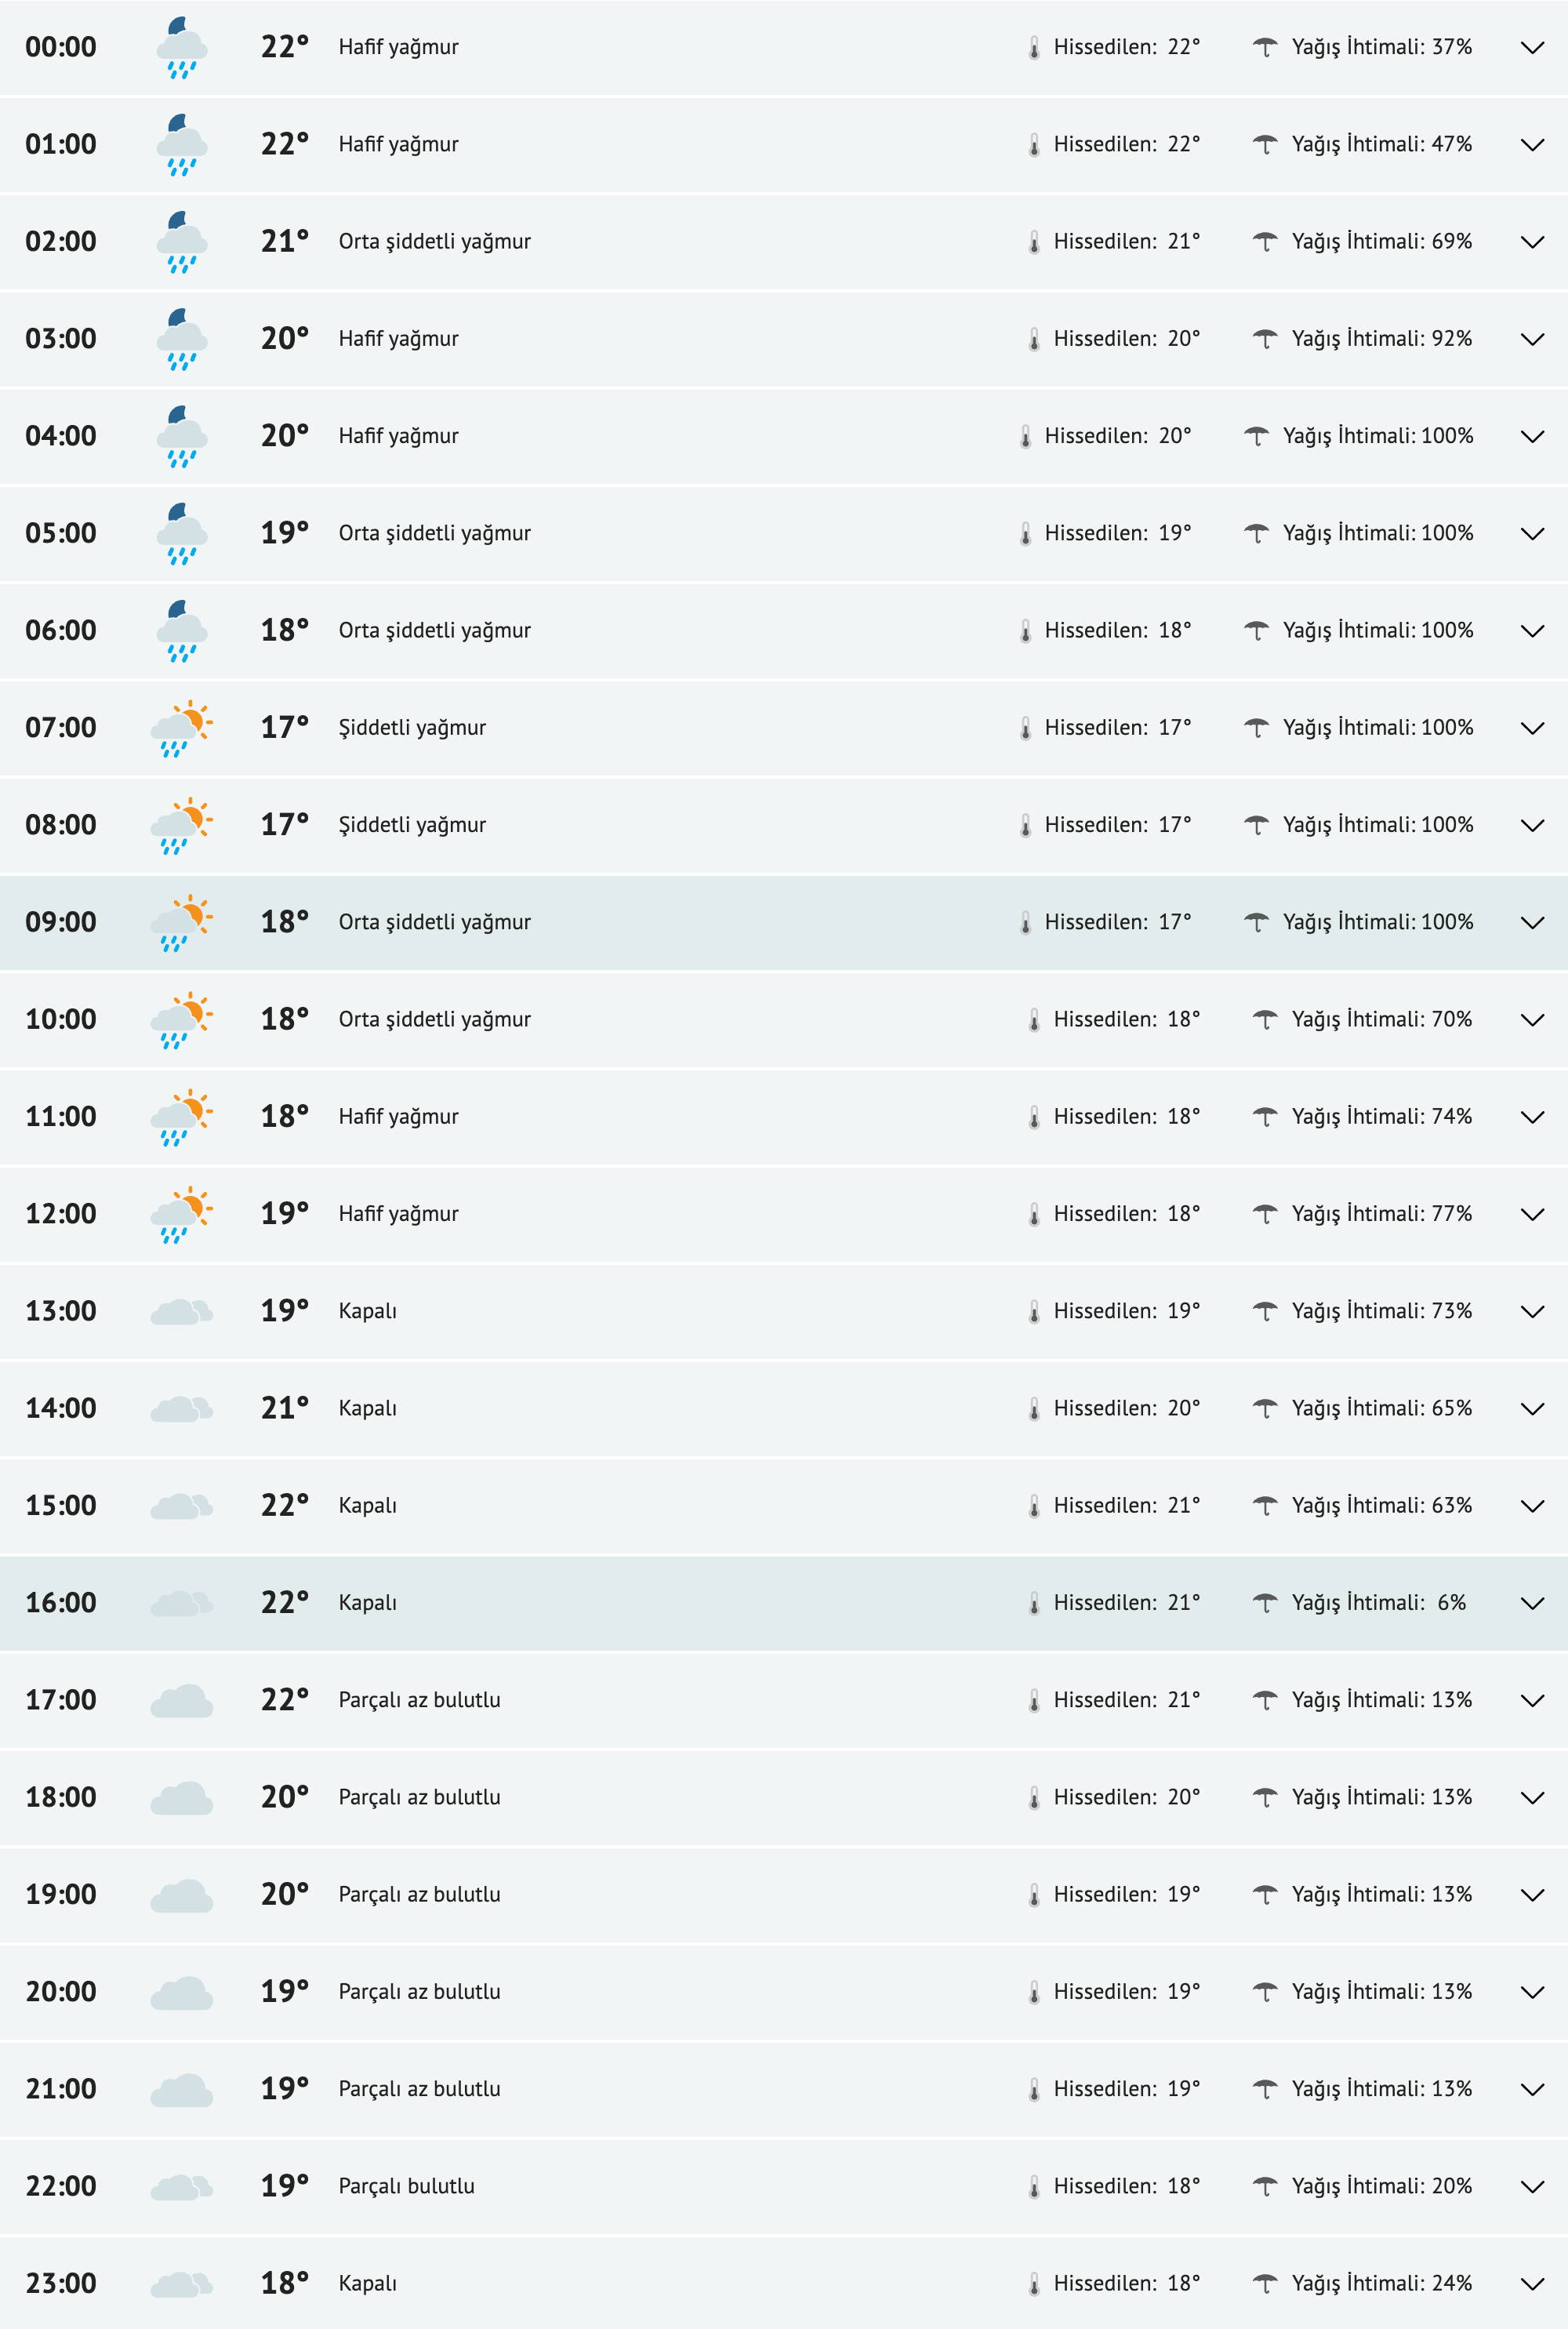Select the heavy rain icon at 07:00
The height and width of the screenshot is (2329, 1568).
point(180,727)
